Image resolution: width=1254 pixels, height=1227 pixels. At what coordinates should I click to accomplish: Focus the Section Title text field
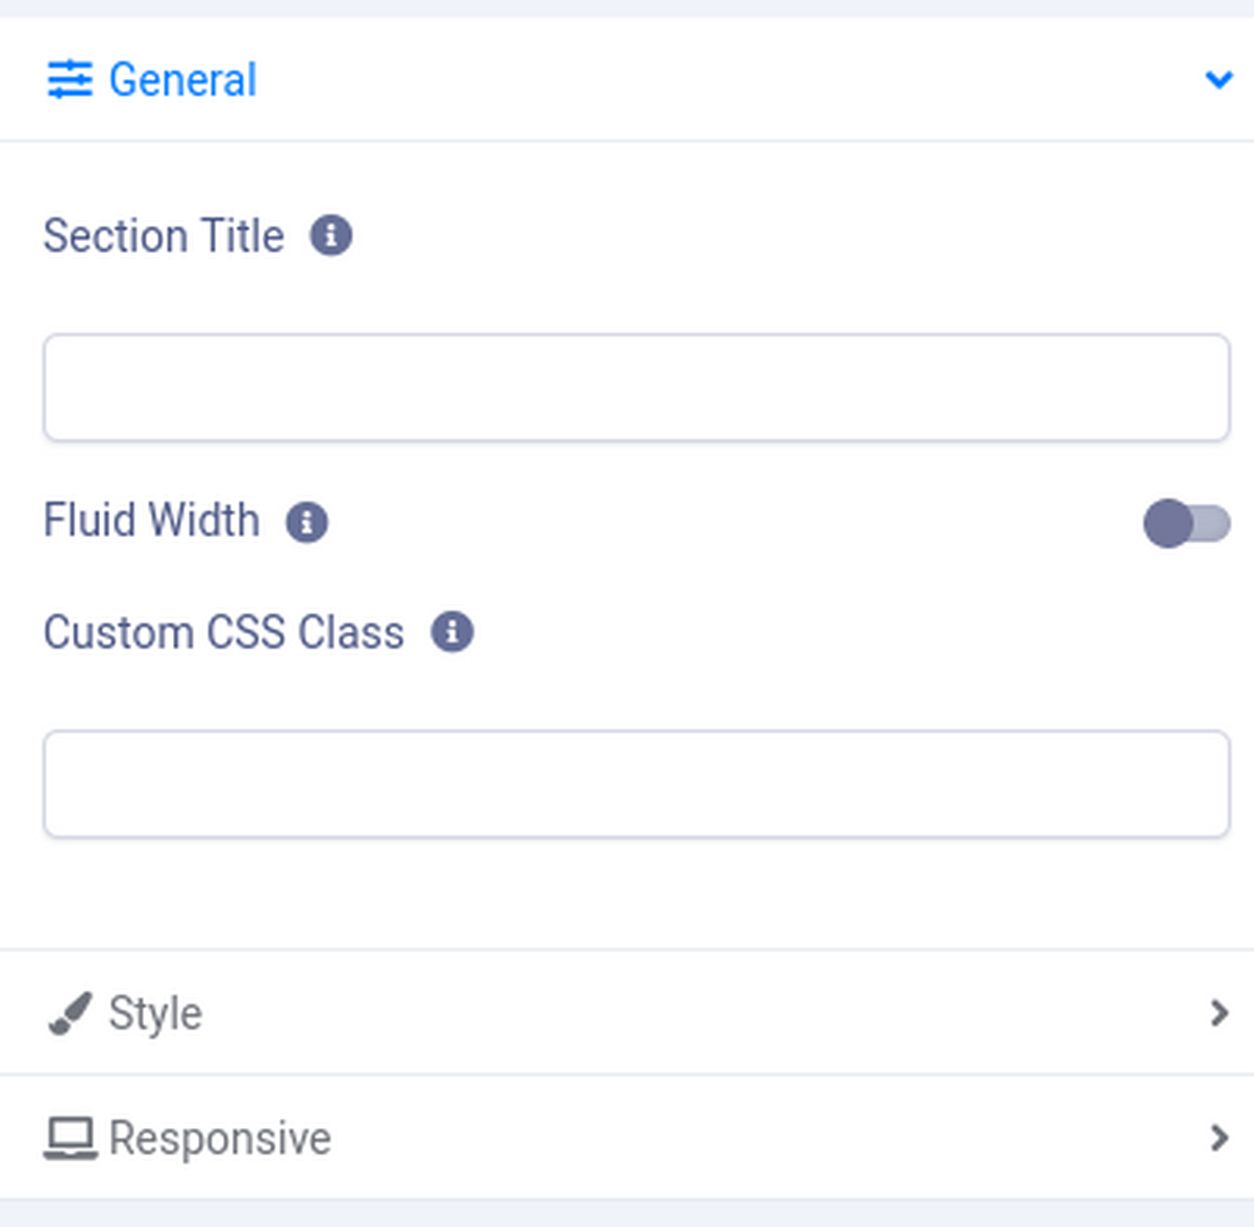pos(636,388)
